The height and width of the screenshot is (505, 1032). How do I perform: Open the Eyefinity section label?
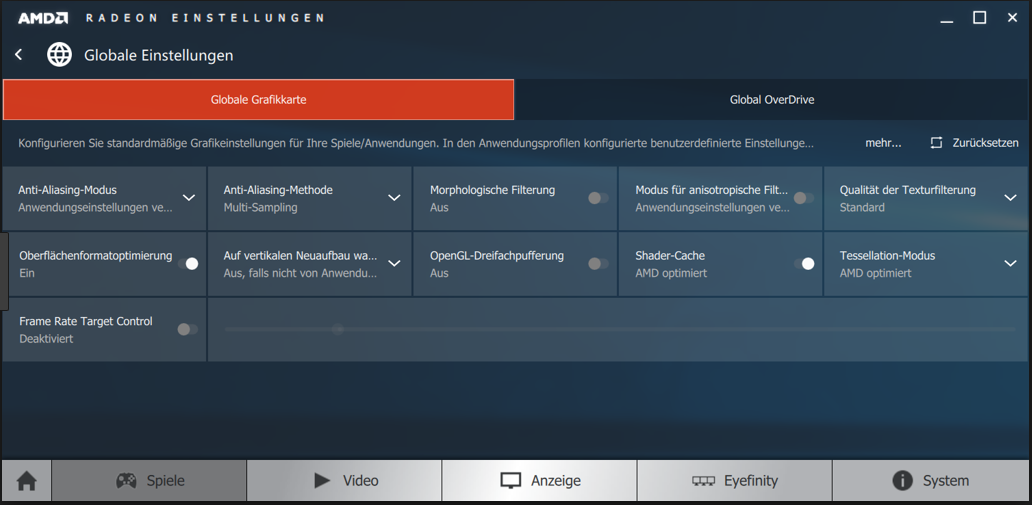click(x=751, y=481)
